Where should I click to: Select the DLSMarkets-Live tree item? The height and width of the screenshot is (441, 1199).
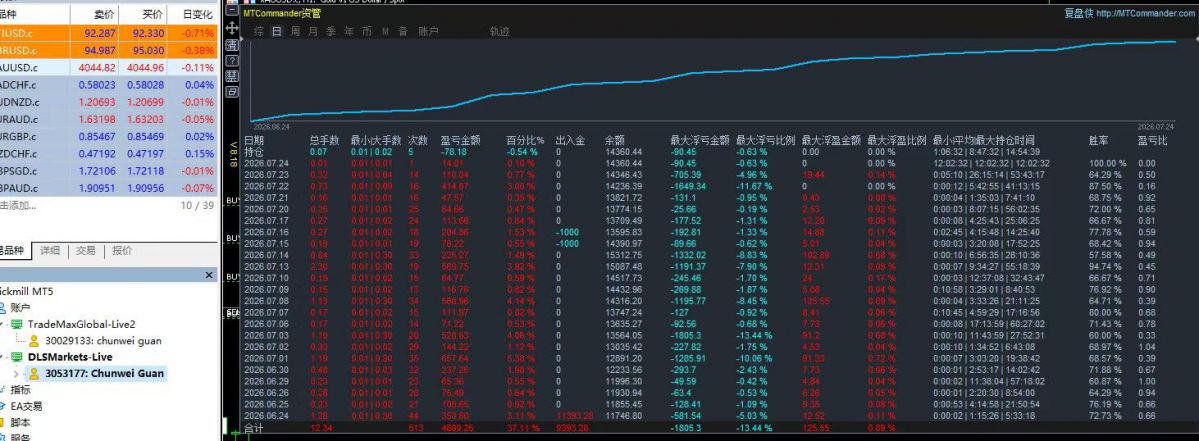coord(70,357)
